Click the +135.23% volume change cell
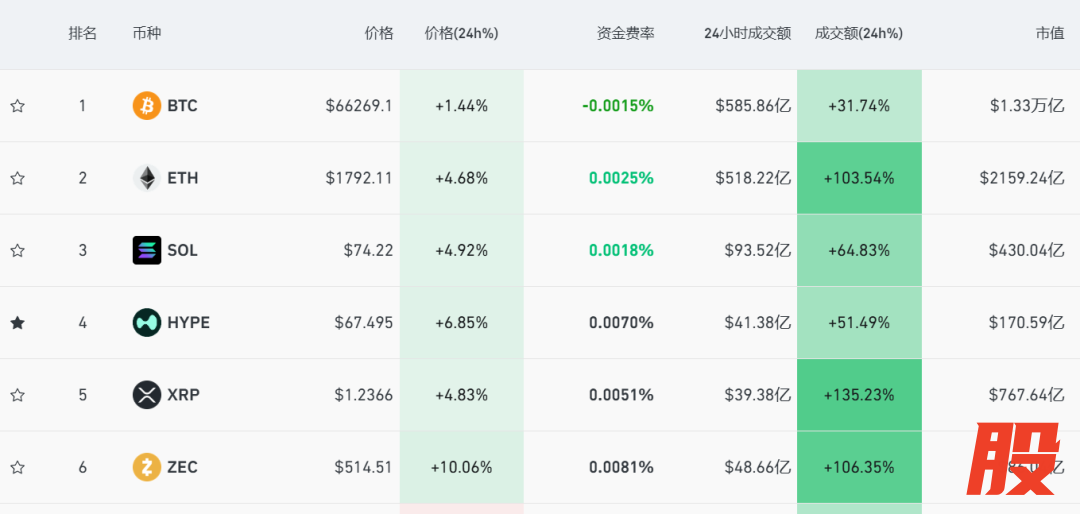Viewport: 1080px width, 514px height. 859,395
